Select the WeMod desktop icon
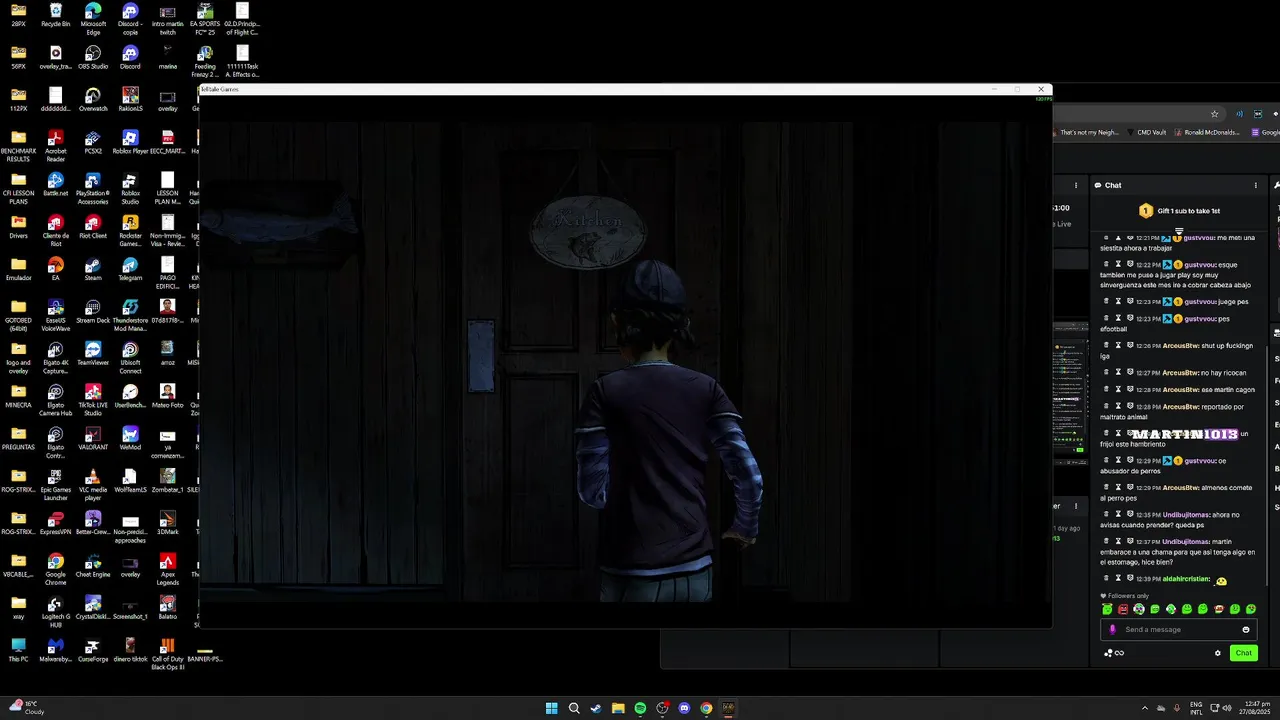Screen dimensions: 1280x720 pos(130,438)
